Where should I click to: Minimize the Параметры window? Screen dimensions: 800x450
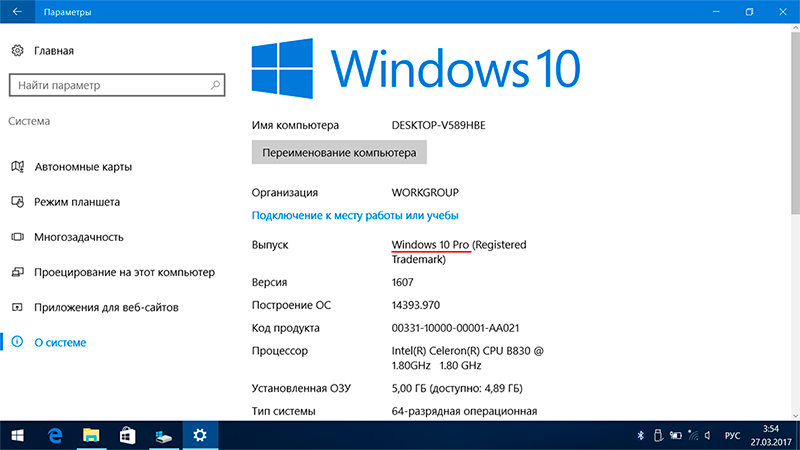(x=716, y=12)
